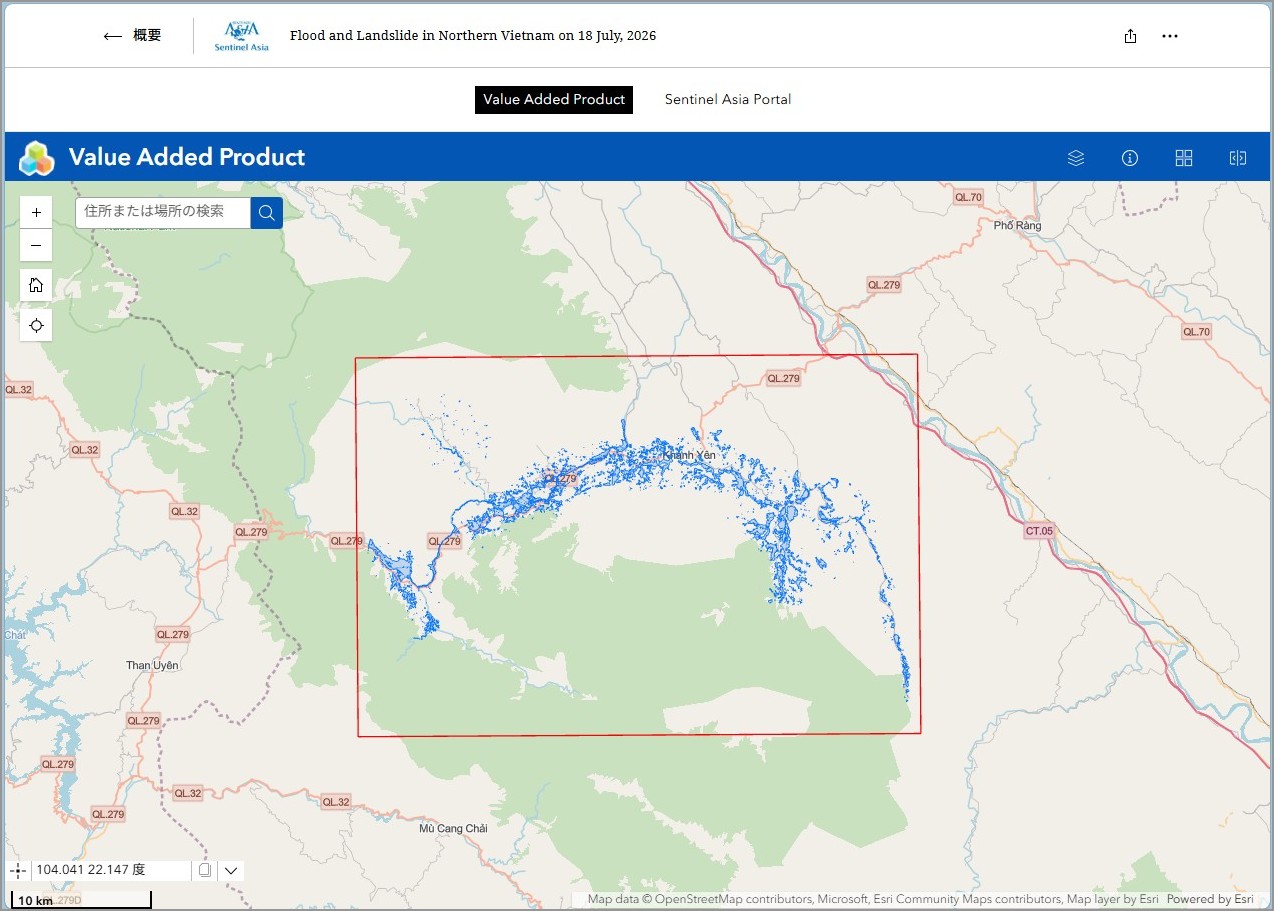This screenshot has height=911, width=1274.
Task: Copy the displayed coordinates
Action: point(205,870)
